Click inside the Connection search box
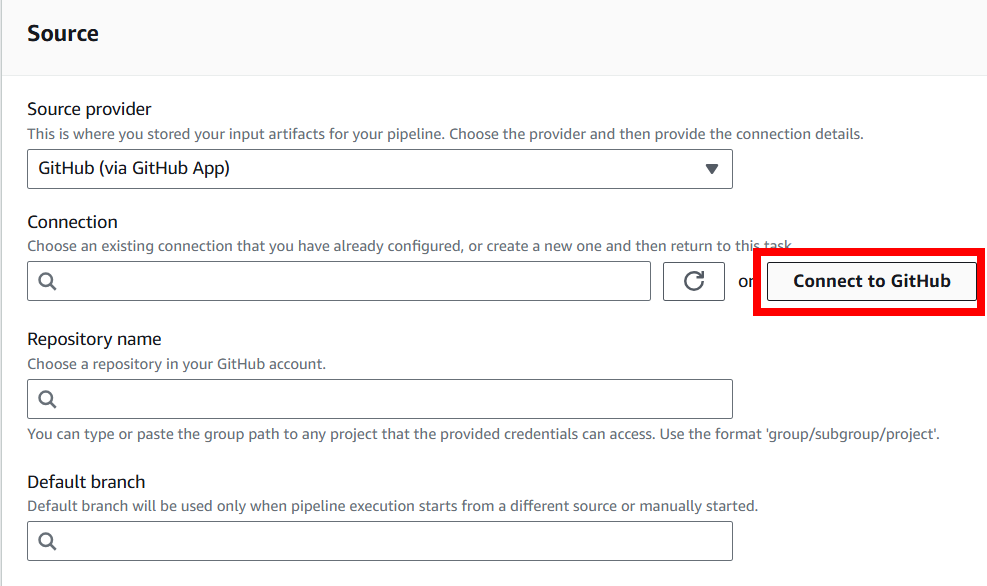This screenshot has height=586, width=987. coord(300,281)
